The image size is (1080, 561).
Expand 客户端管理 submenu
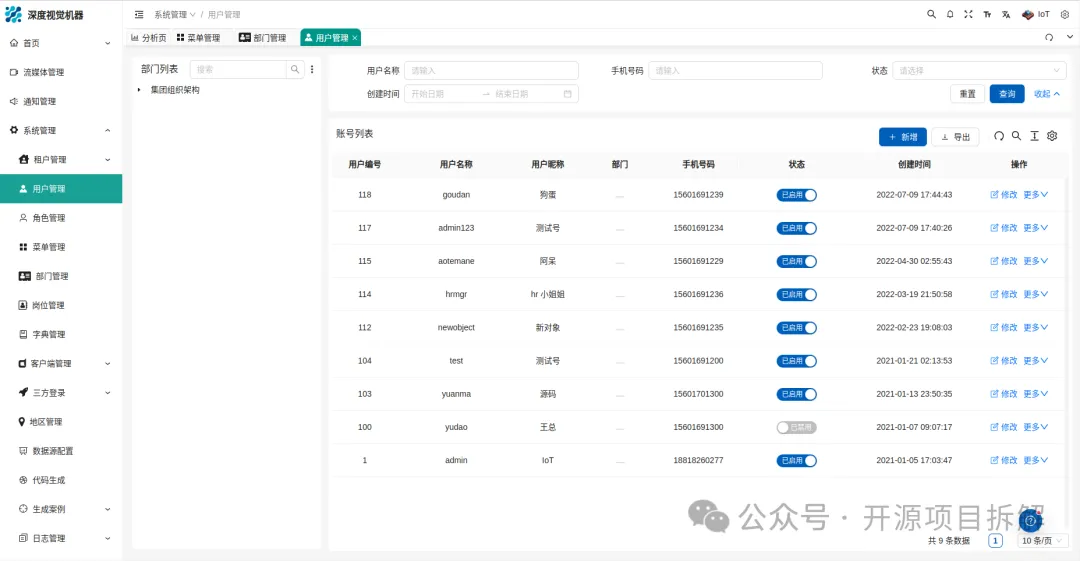point(61,363)
